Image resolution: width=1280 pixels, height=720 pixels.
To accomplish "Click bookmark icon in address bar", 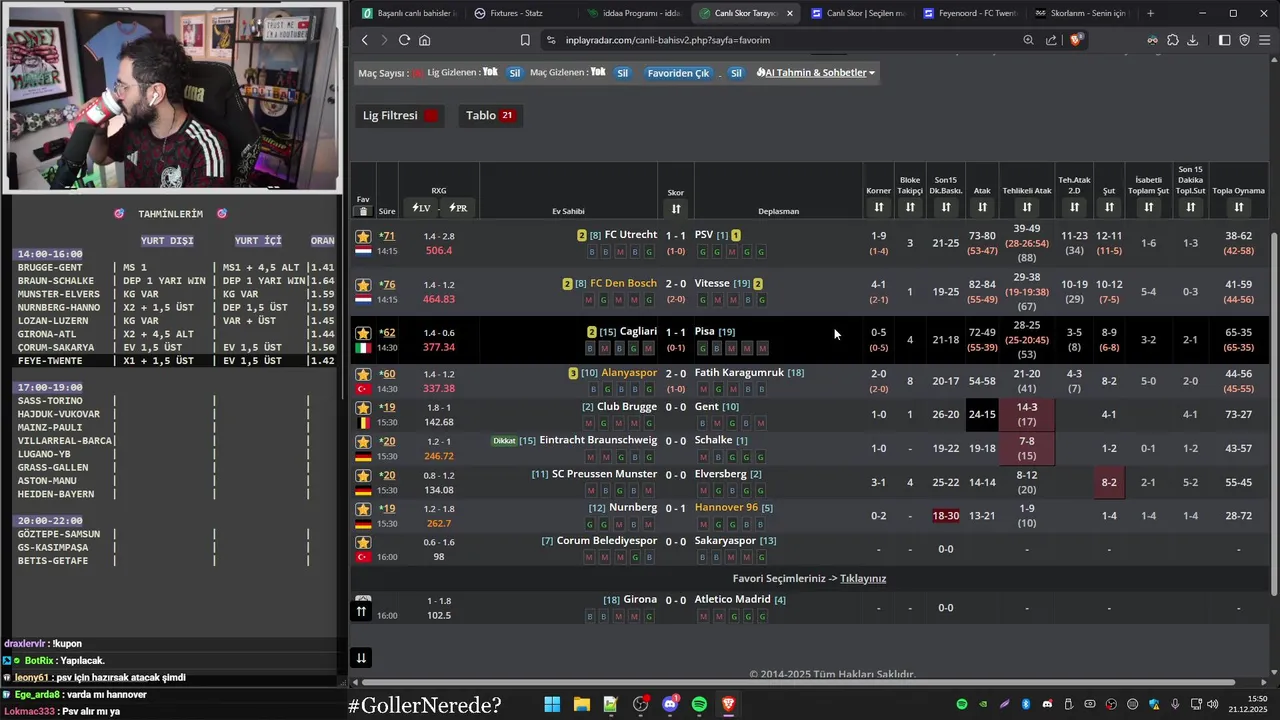I will point(525,40).
